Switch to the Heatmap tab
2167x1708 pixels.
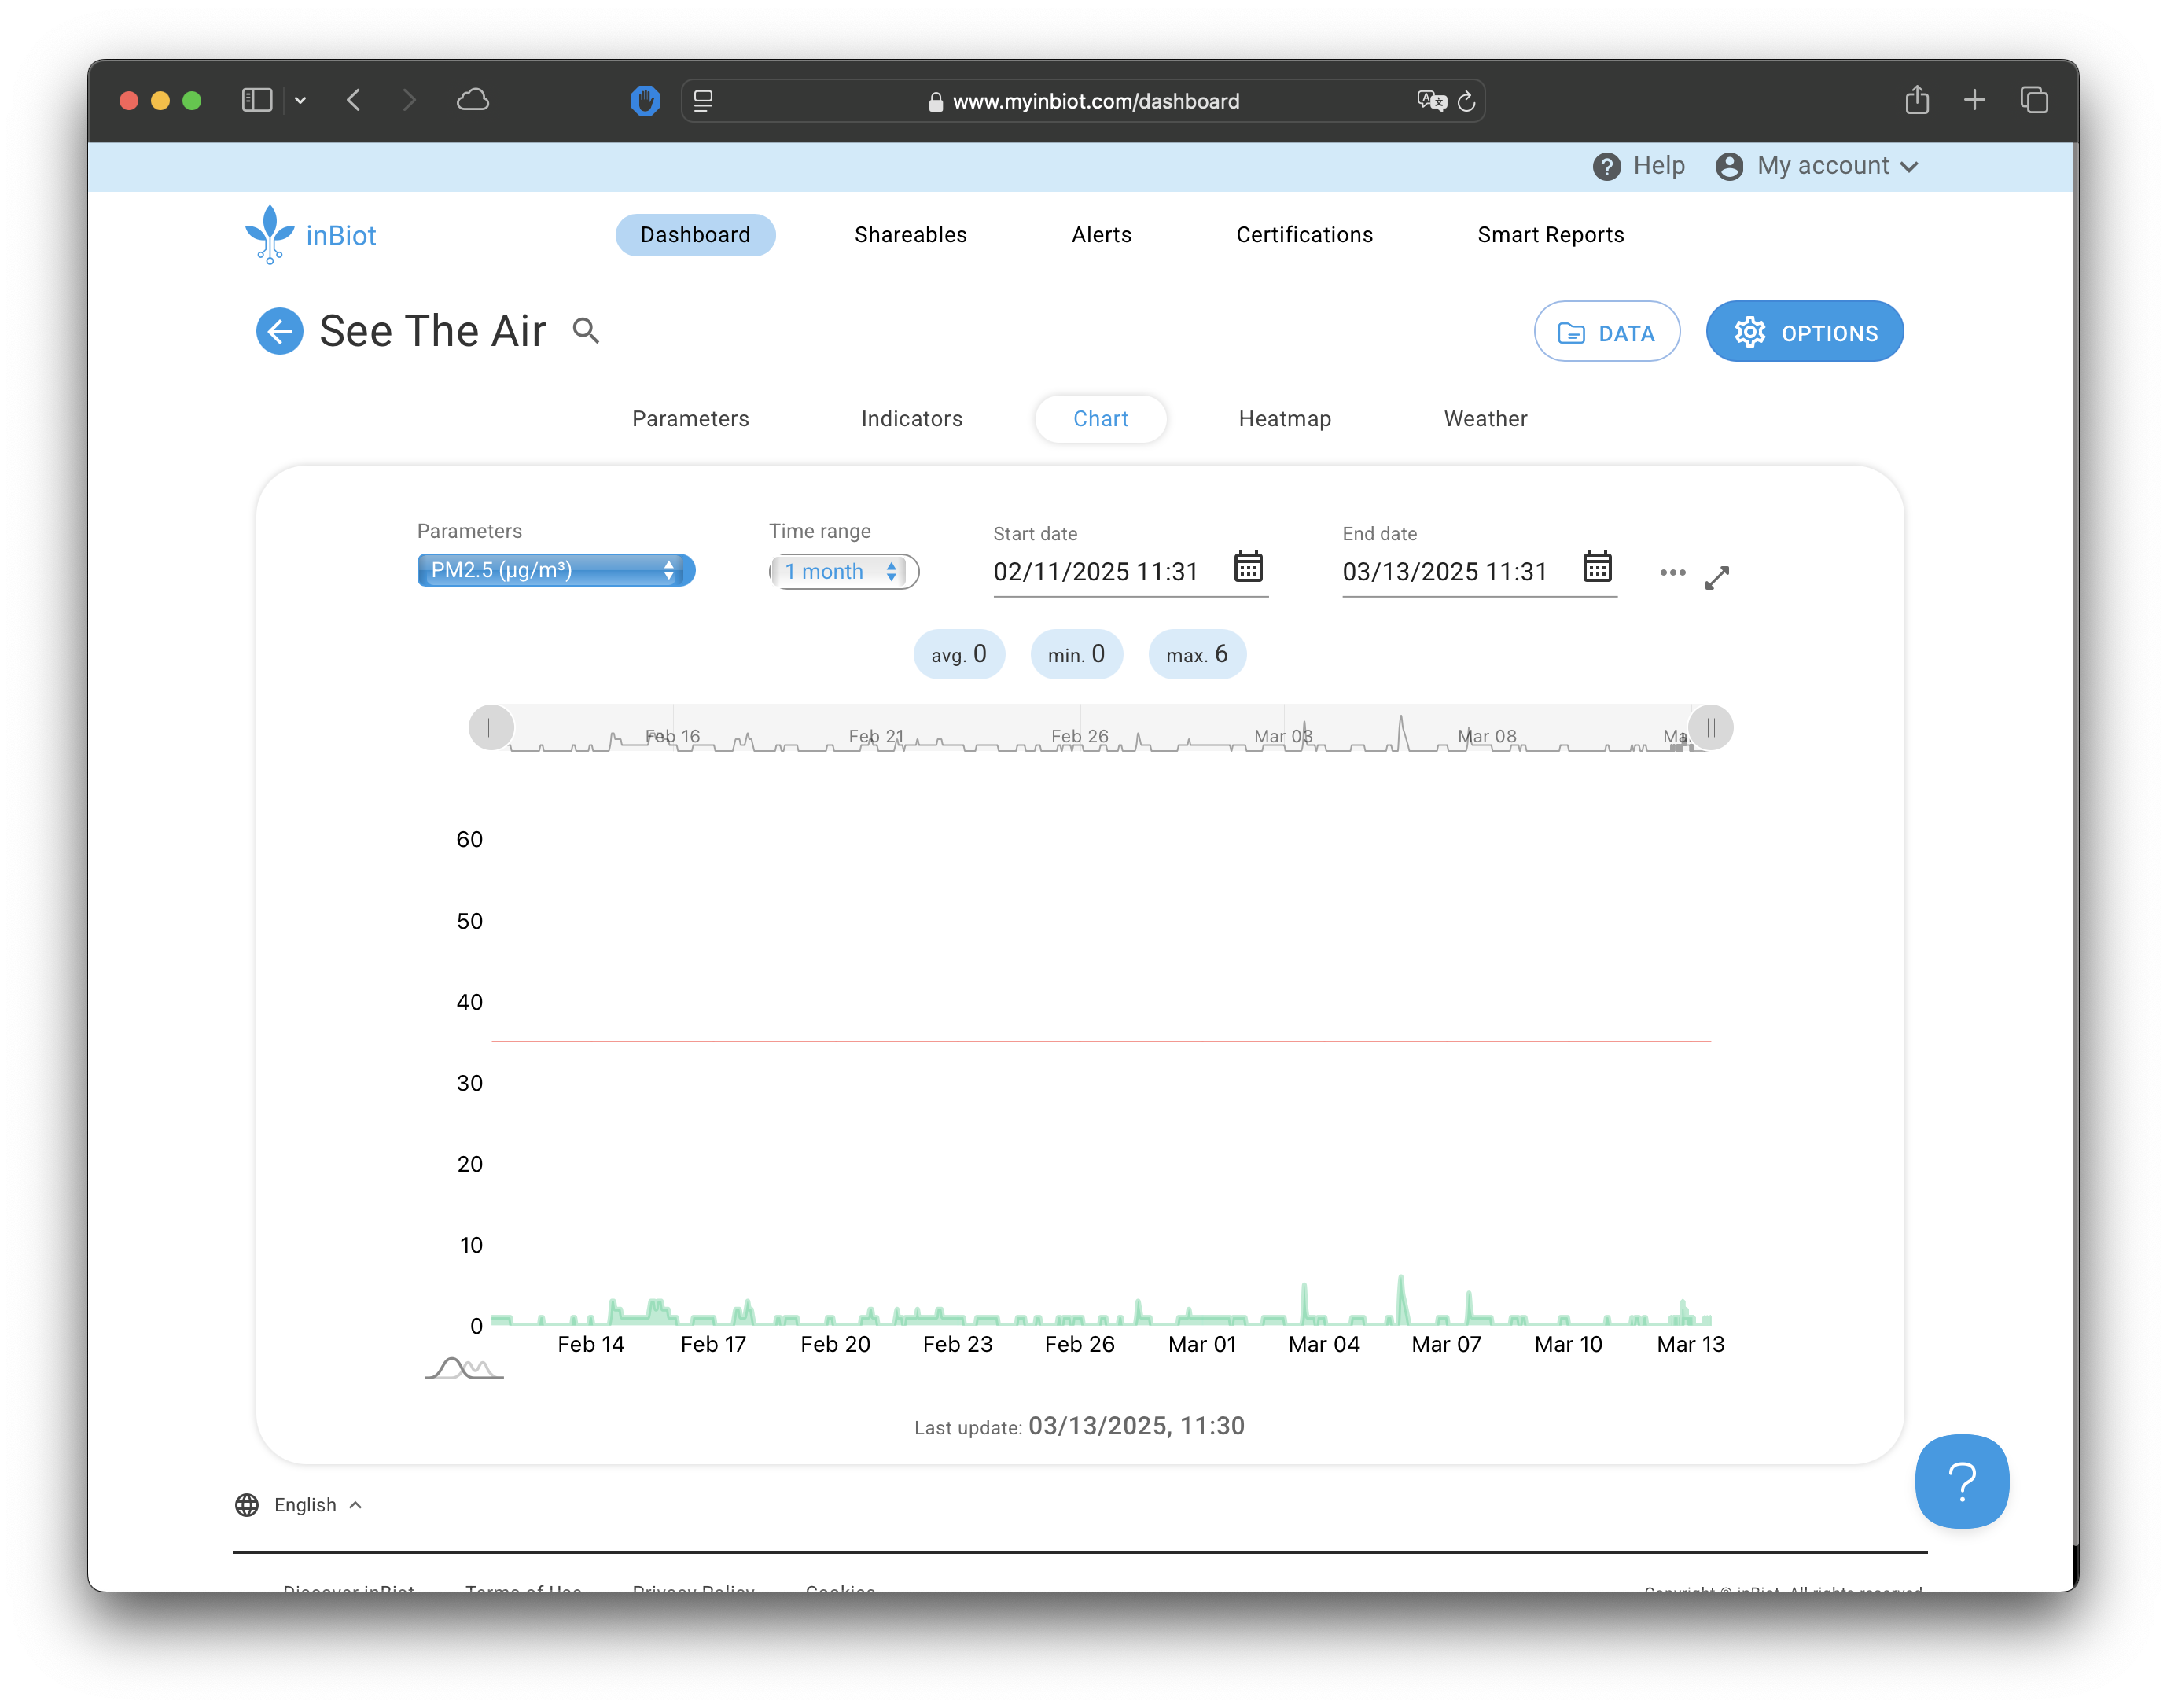click(1284, 419)
